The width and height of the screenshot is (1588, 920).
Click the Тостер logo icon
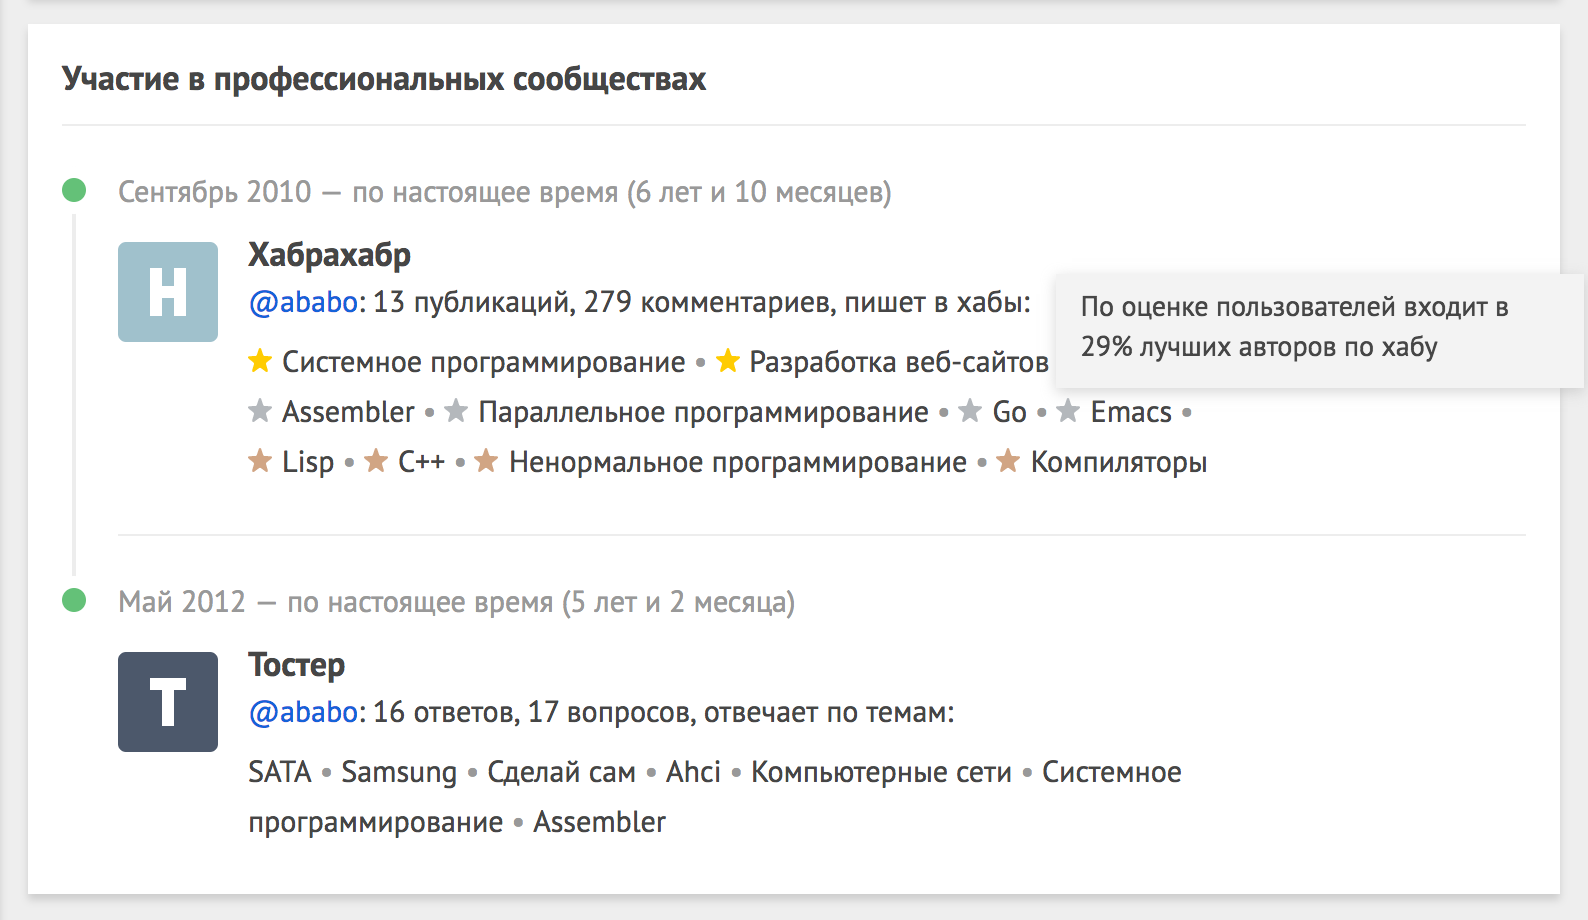point(168,702)
